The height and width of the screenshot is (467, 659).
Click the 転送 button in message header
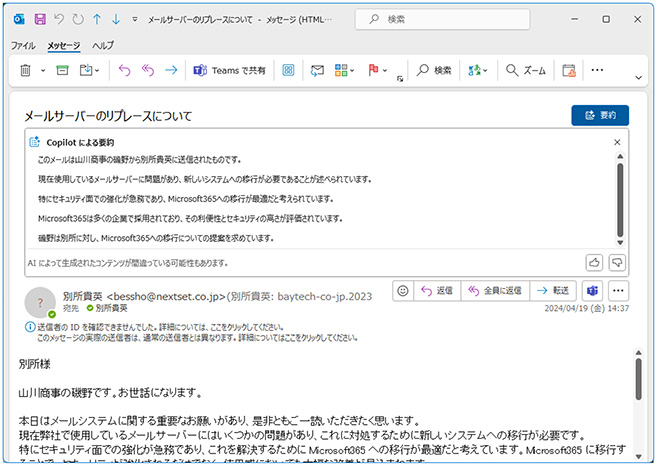click(553, 290)
